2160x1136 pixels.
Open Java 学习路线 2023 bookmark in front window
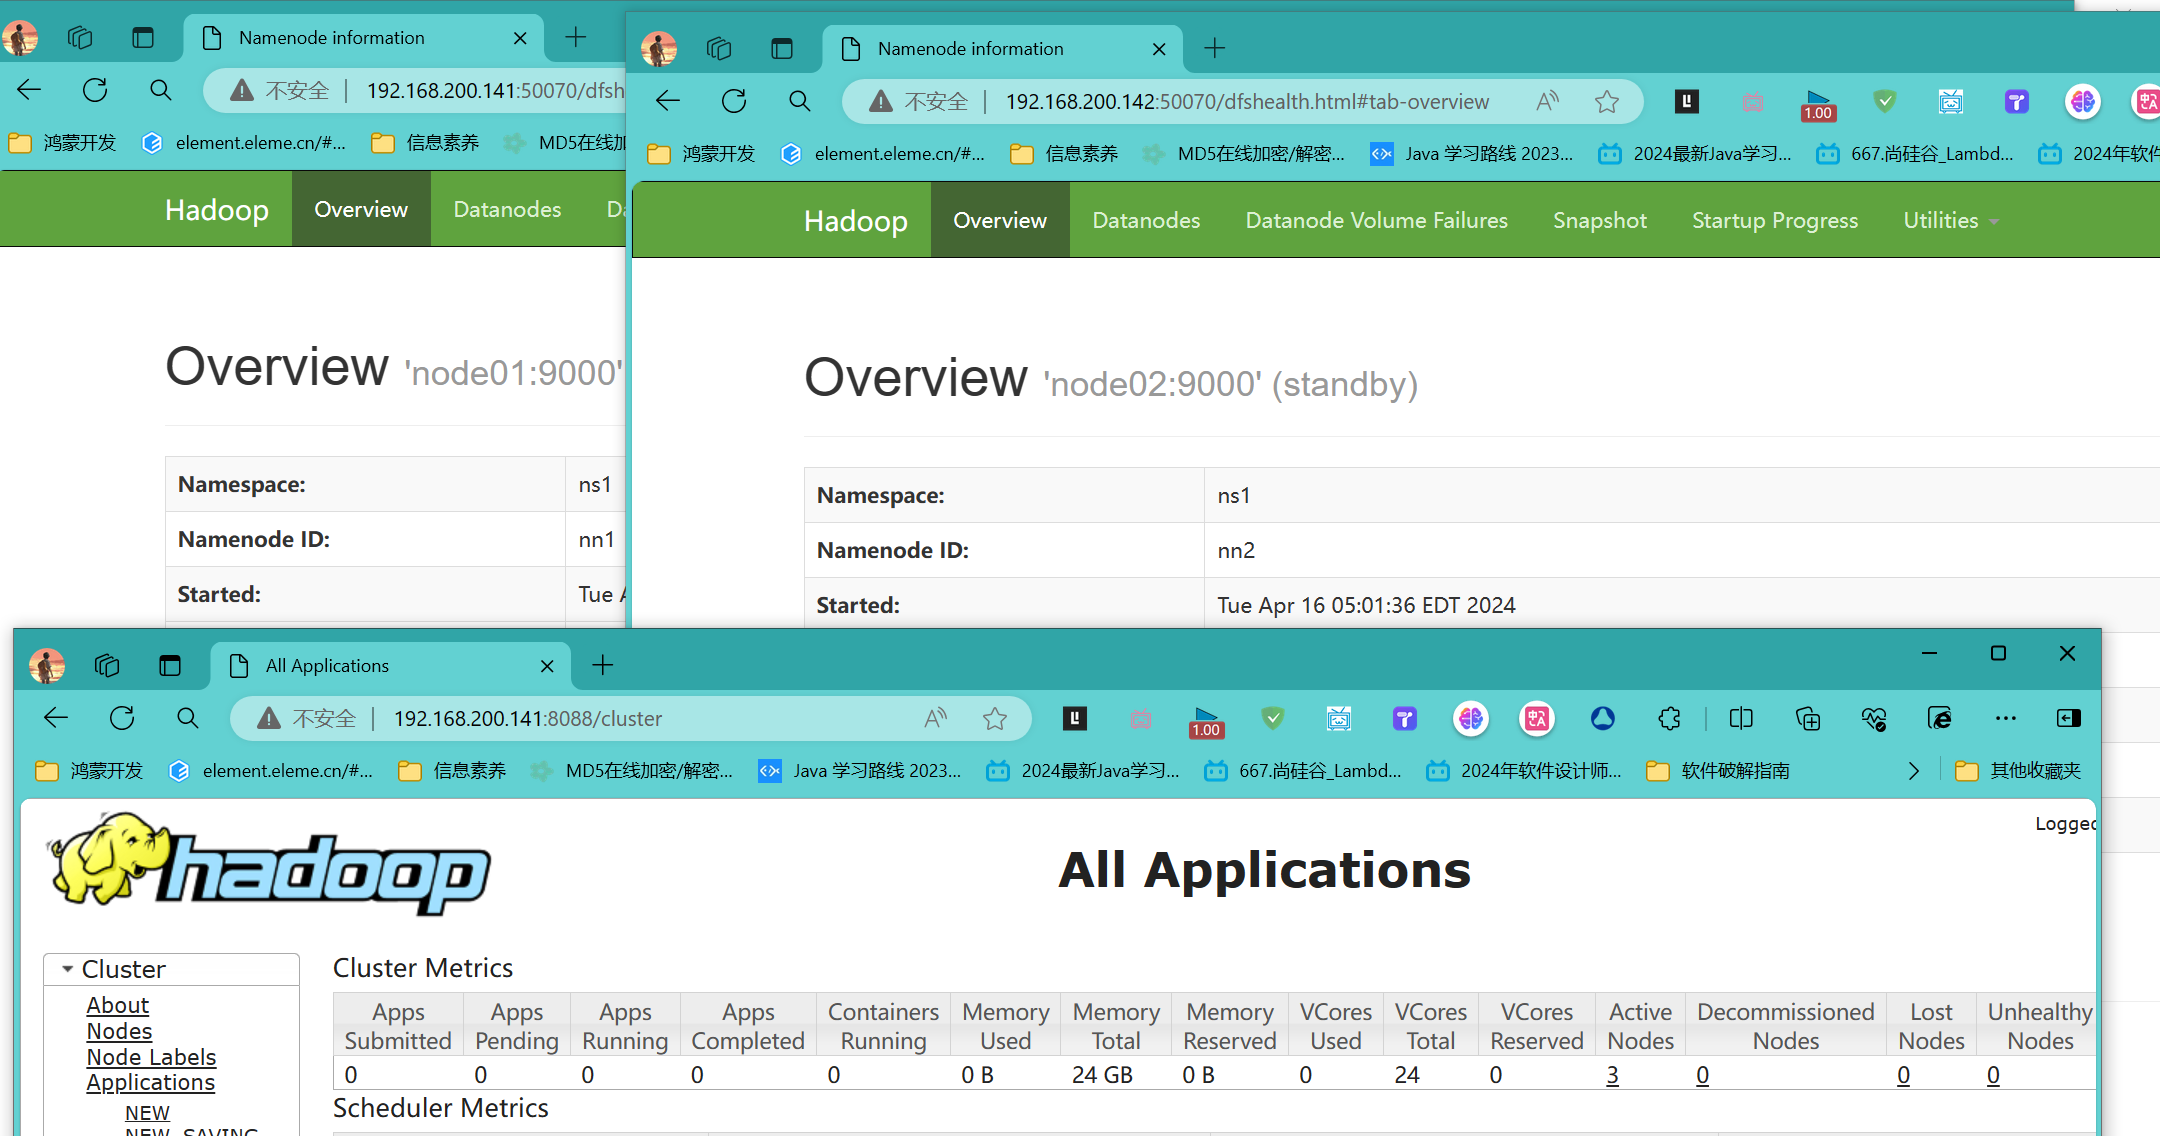[860, 771]
